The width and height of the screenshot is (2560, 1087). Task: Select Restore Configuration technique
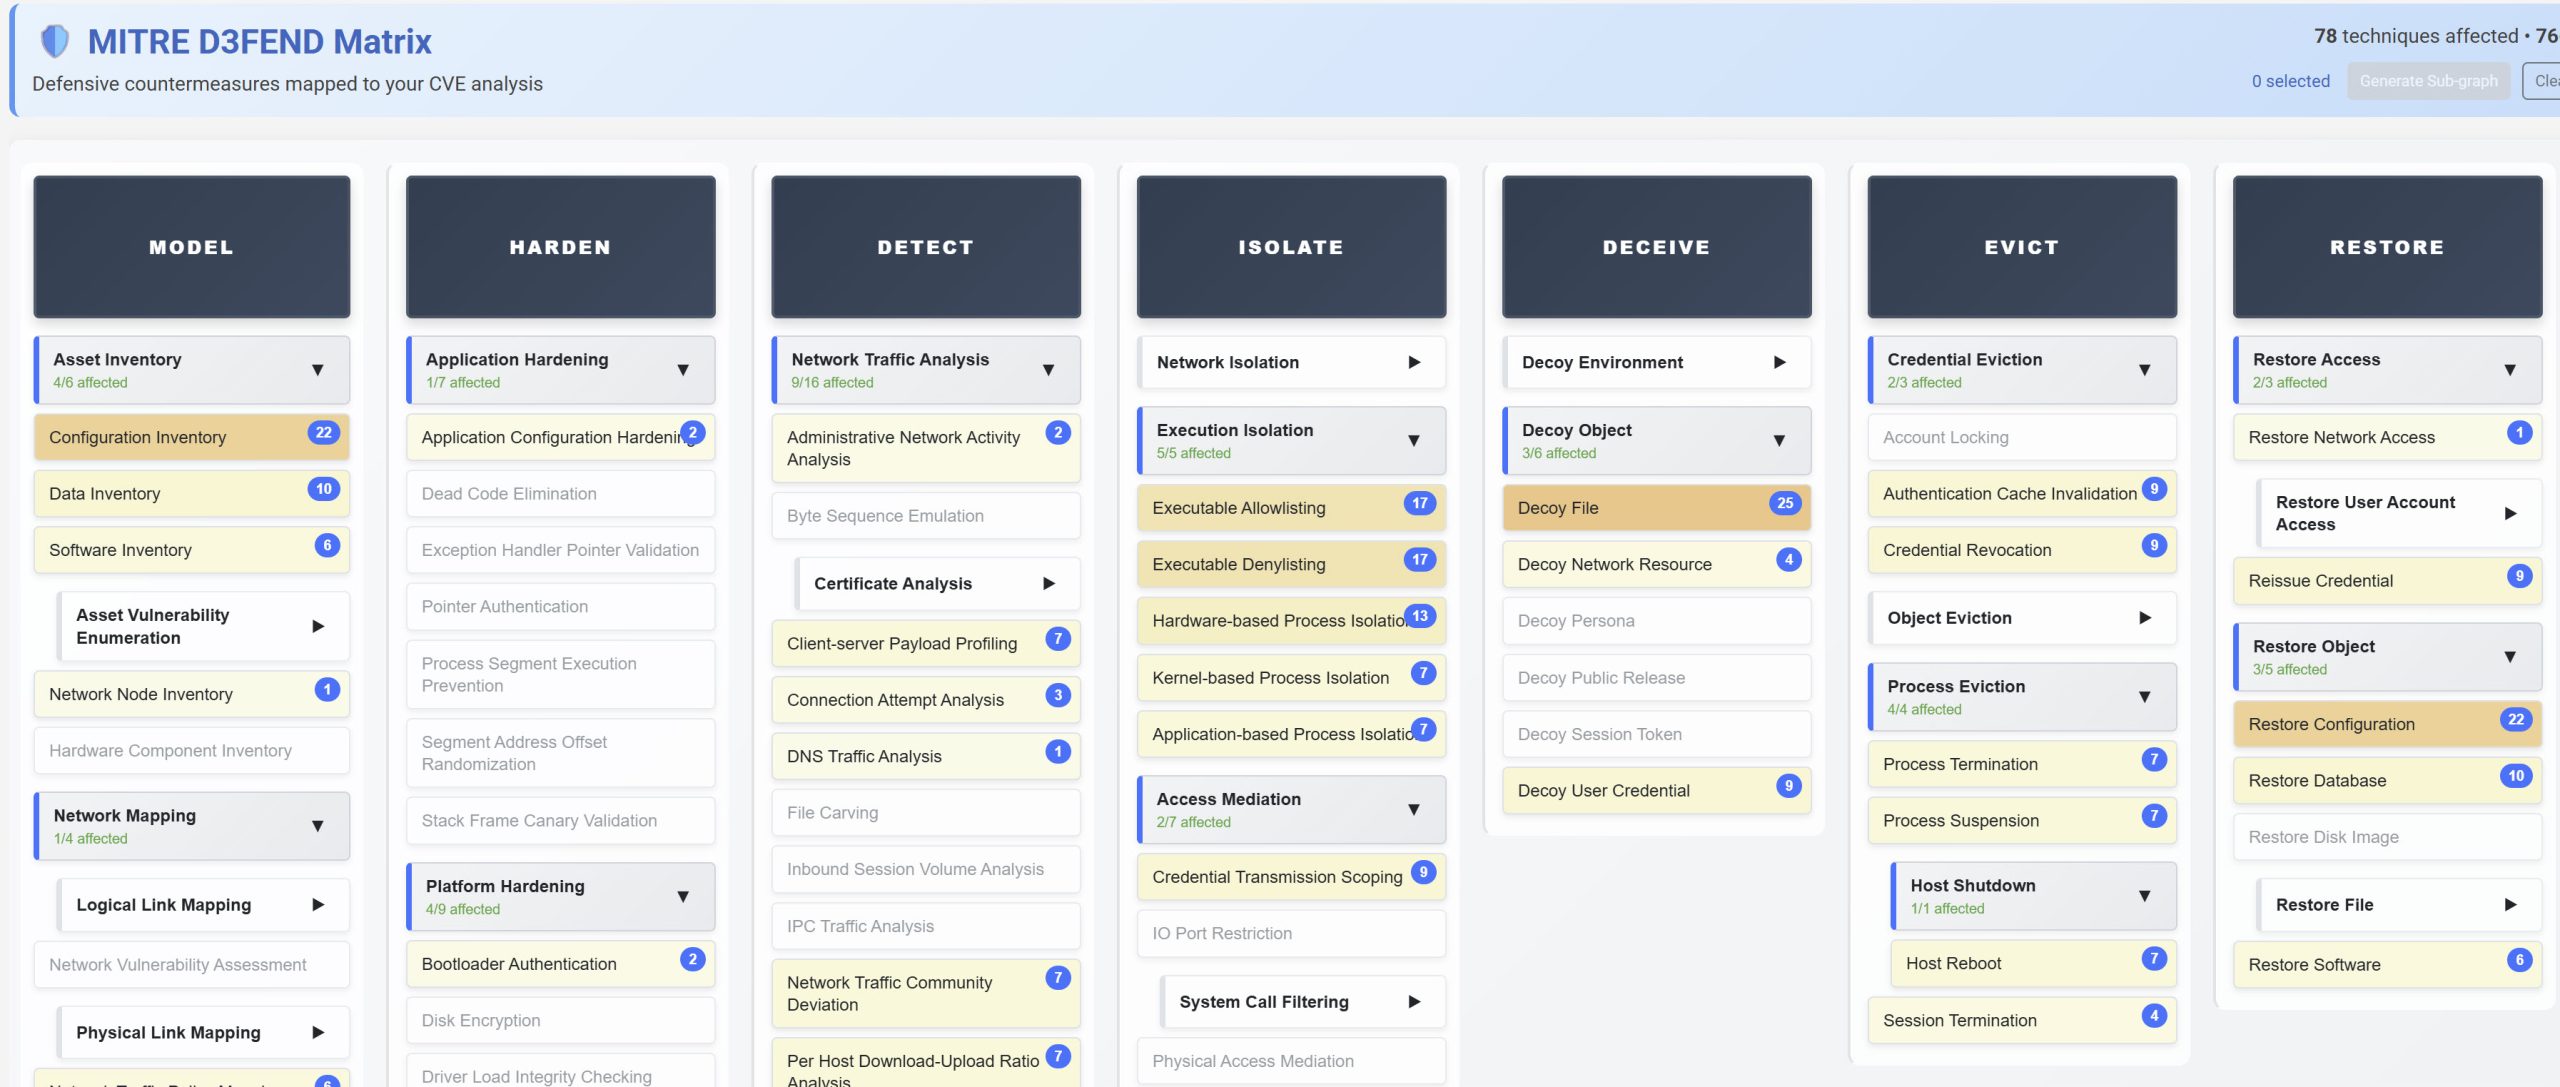pyautogui.click(x=2387, y=724)
